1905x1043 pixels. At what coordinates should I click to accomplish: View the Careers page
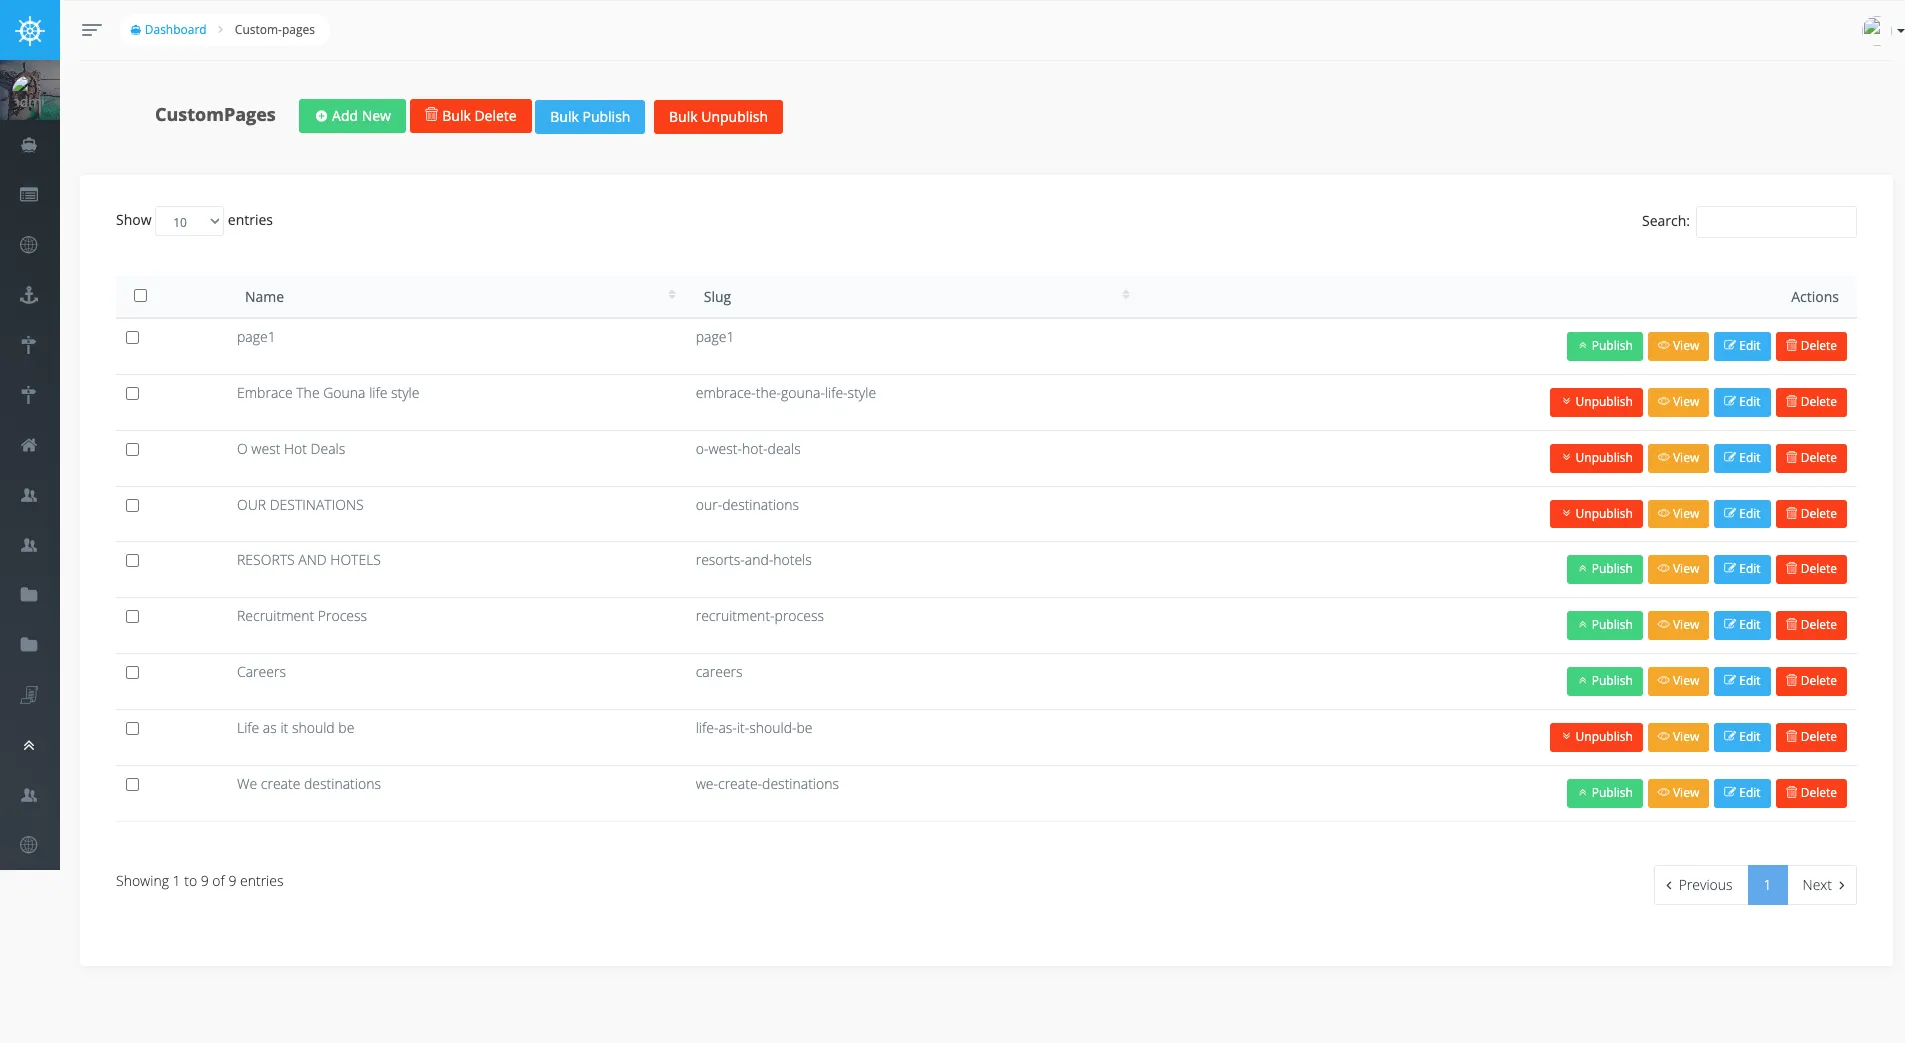point(1678,681)
